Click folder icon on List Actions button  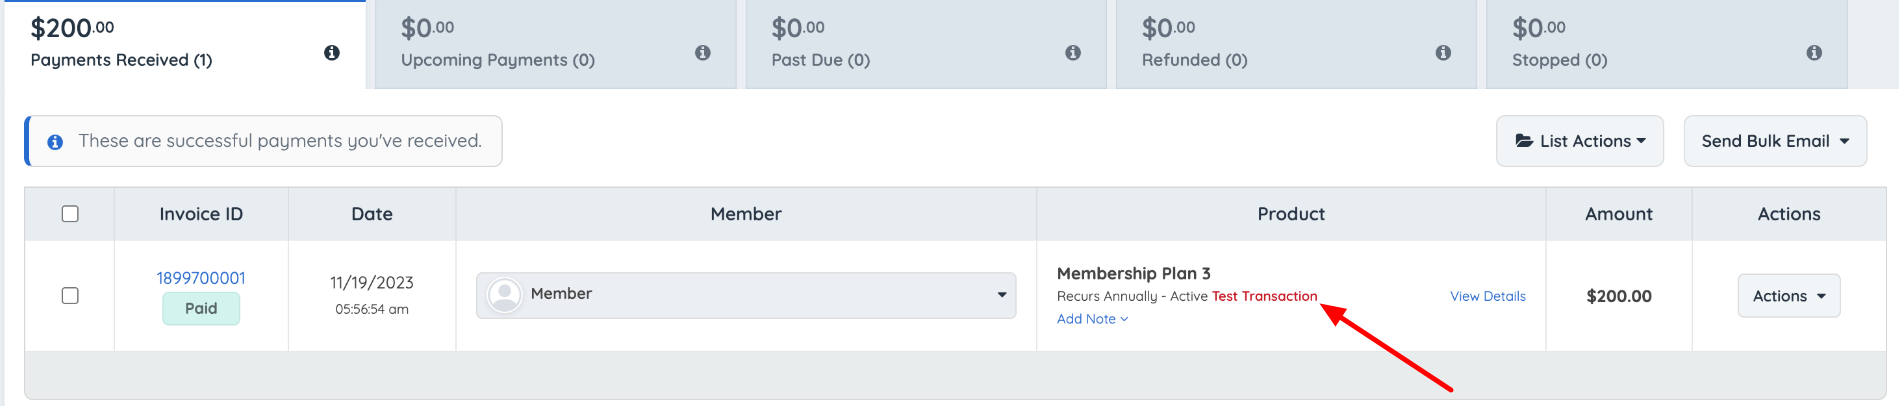(1524, 141)
